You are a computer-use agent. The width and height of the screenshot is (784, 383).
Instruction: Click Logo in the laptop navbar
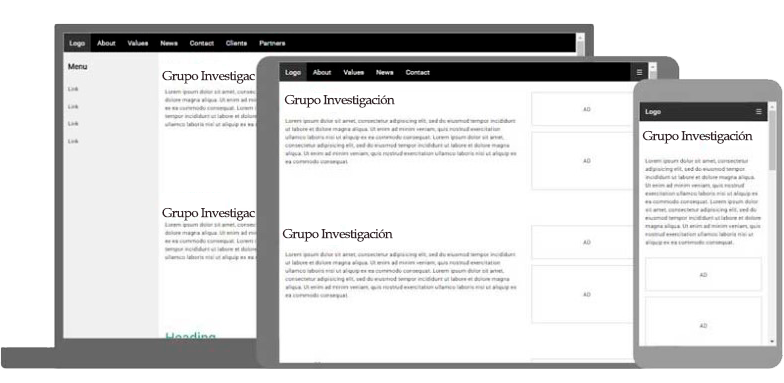pyautogui.click(x=77, y=43)
